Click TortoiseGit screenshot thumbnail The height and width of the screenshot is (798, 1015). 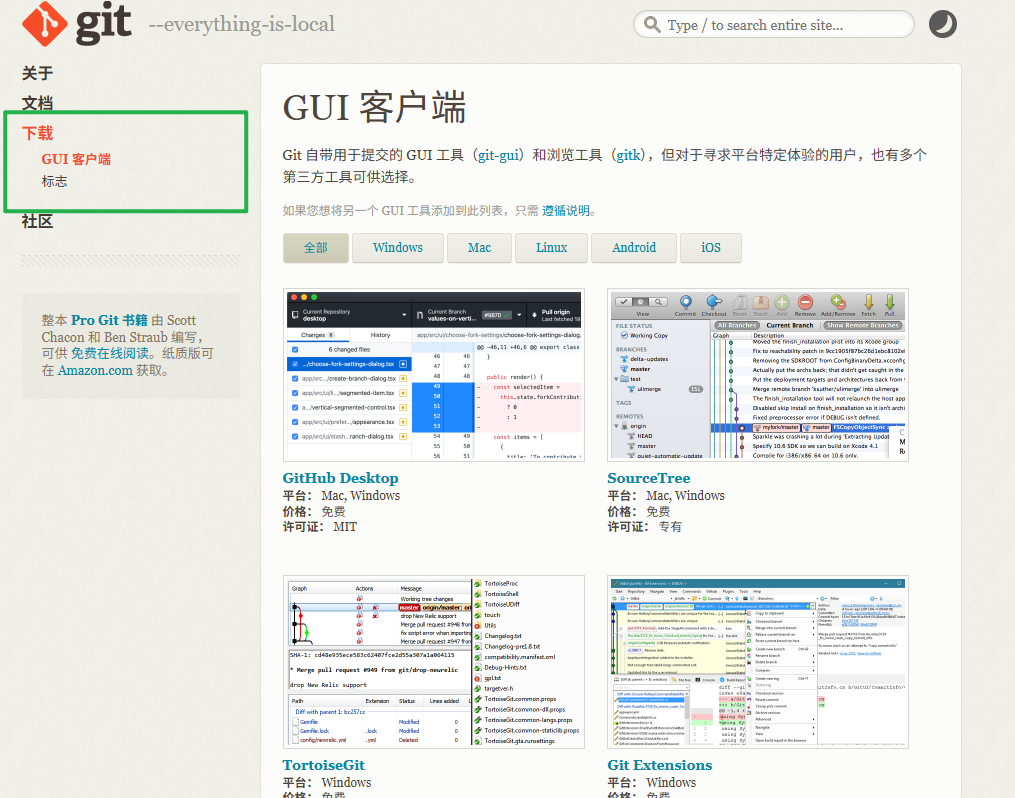tap(434, 661)
